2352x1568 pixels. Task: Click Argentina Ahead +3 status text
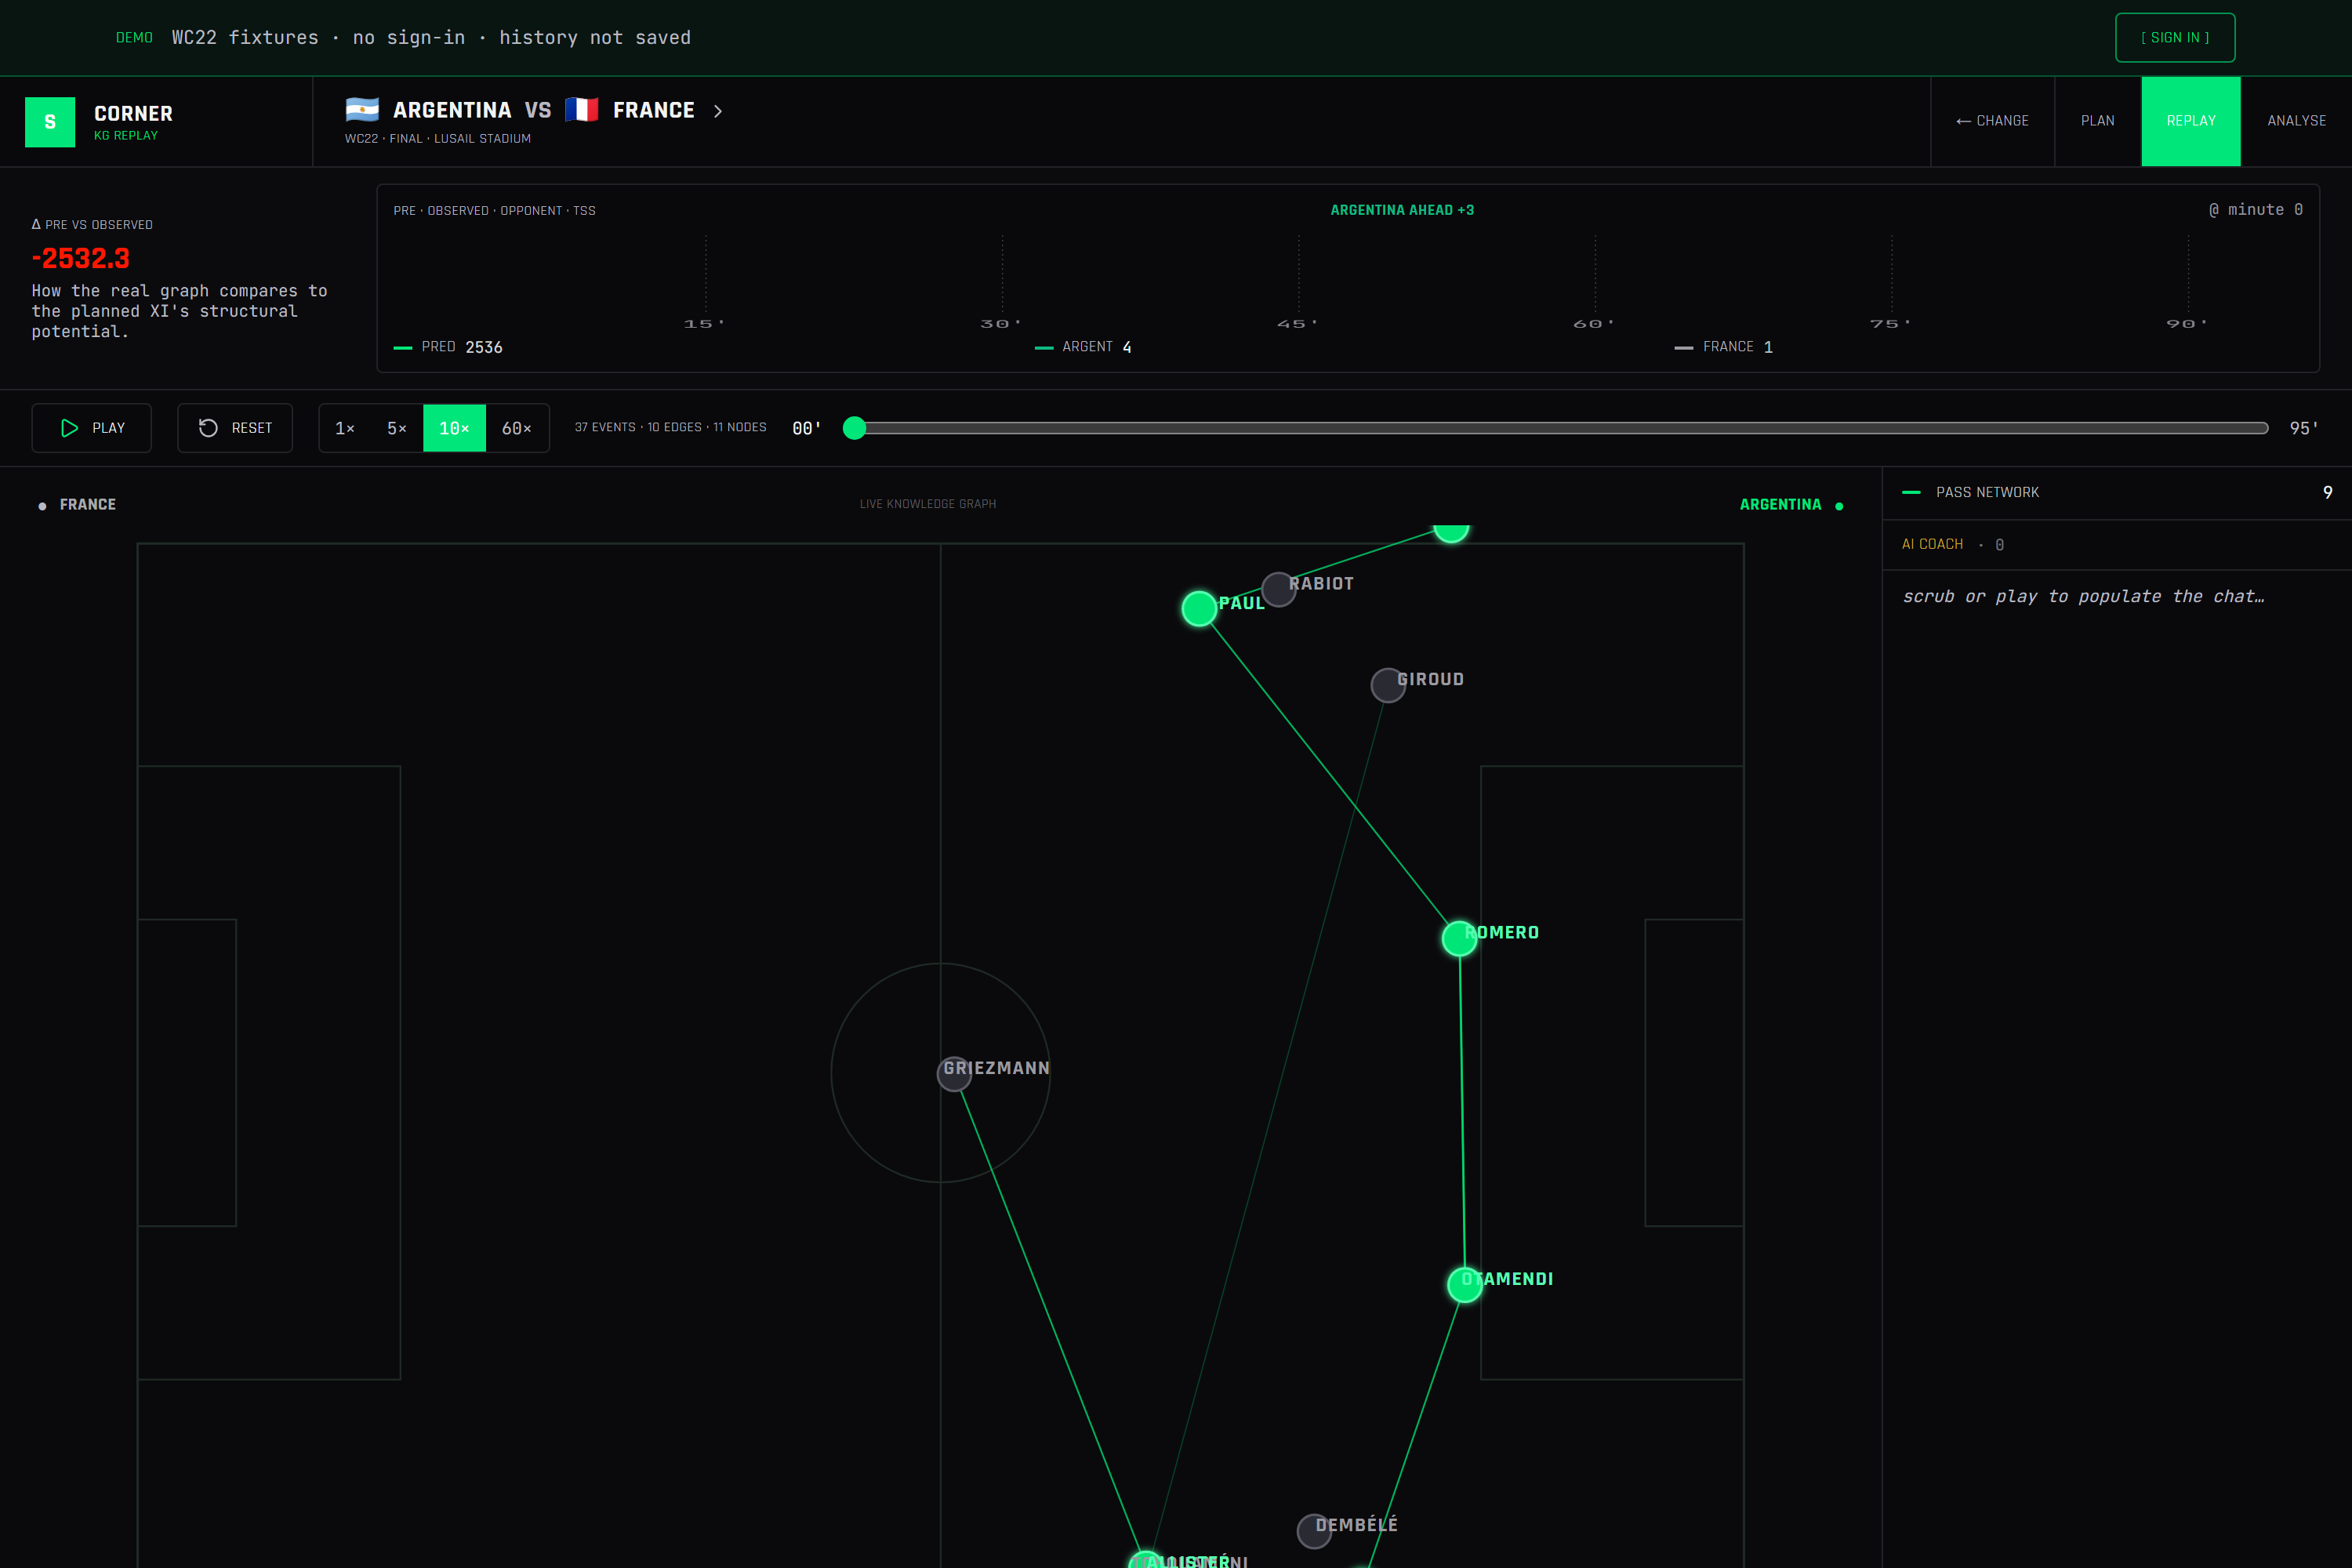(x=1402, y=210)
